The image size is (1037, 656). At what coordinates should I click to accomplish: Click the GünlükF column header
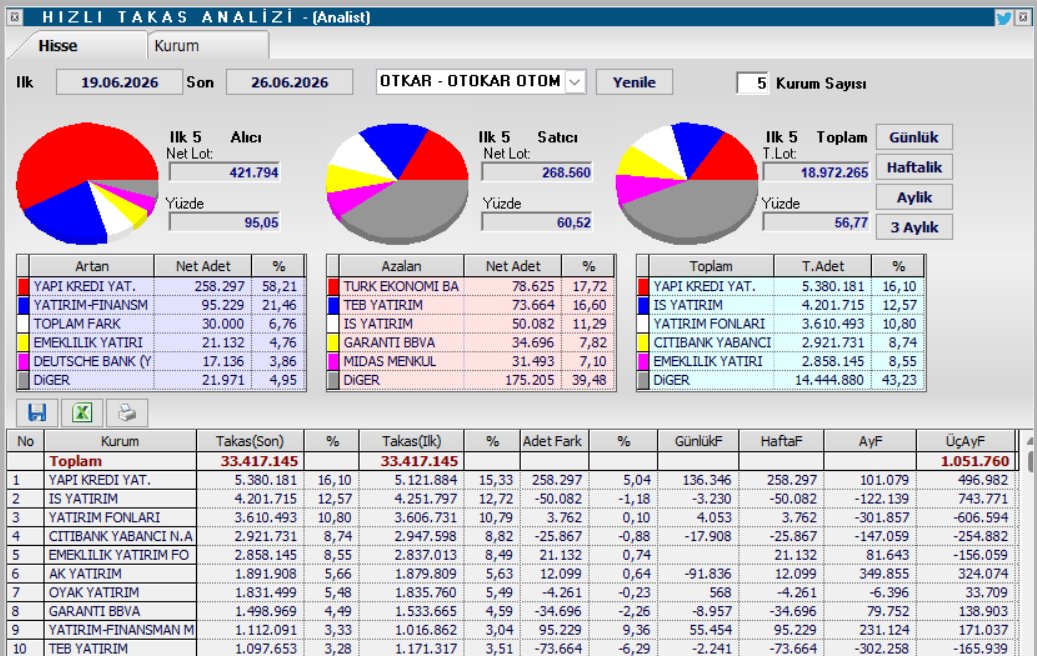click(698, 441)
